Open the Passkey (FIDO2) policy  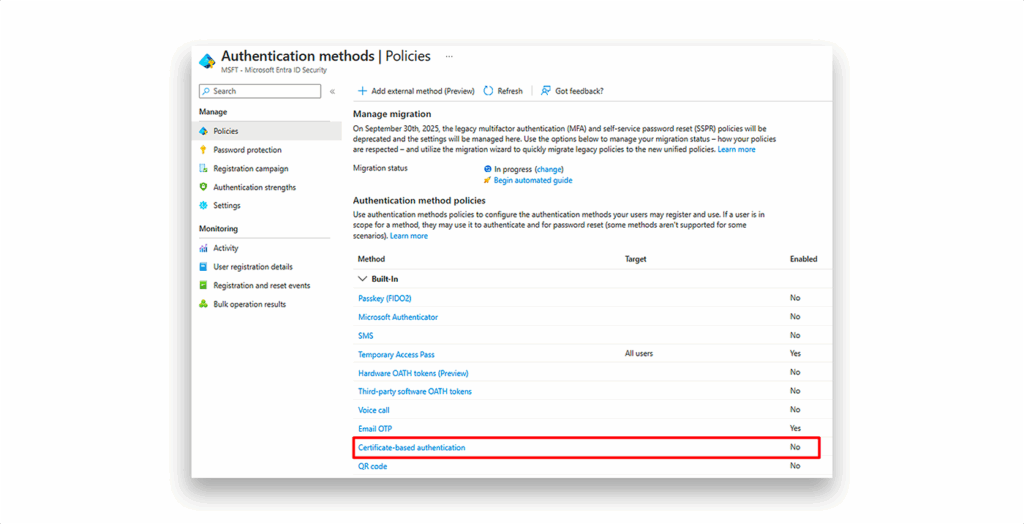coord(385,299)
